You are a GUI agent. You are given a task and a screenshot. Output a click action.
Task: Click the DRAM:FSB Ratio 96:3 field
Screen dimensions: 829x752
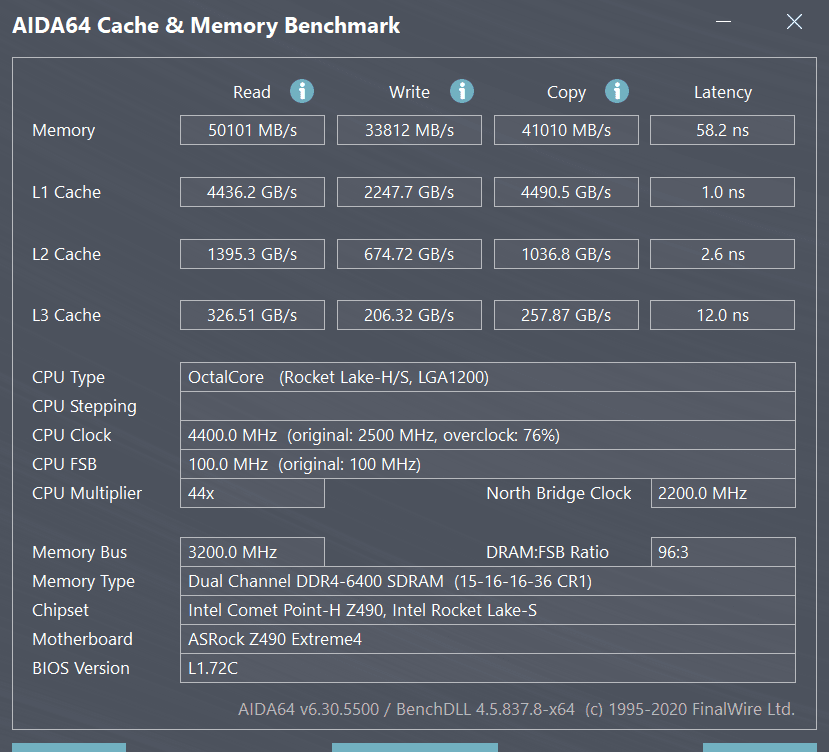click(x=723, y=552)
